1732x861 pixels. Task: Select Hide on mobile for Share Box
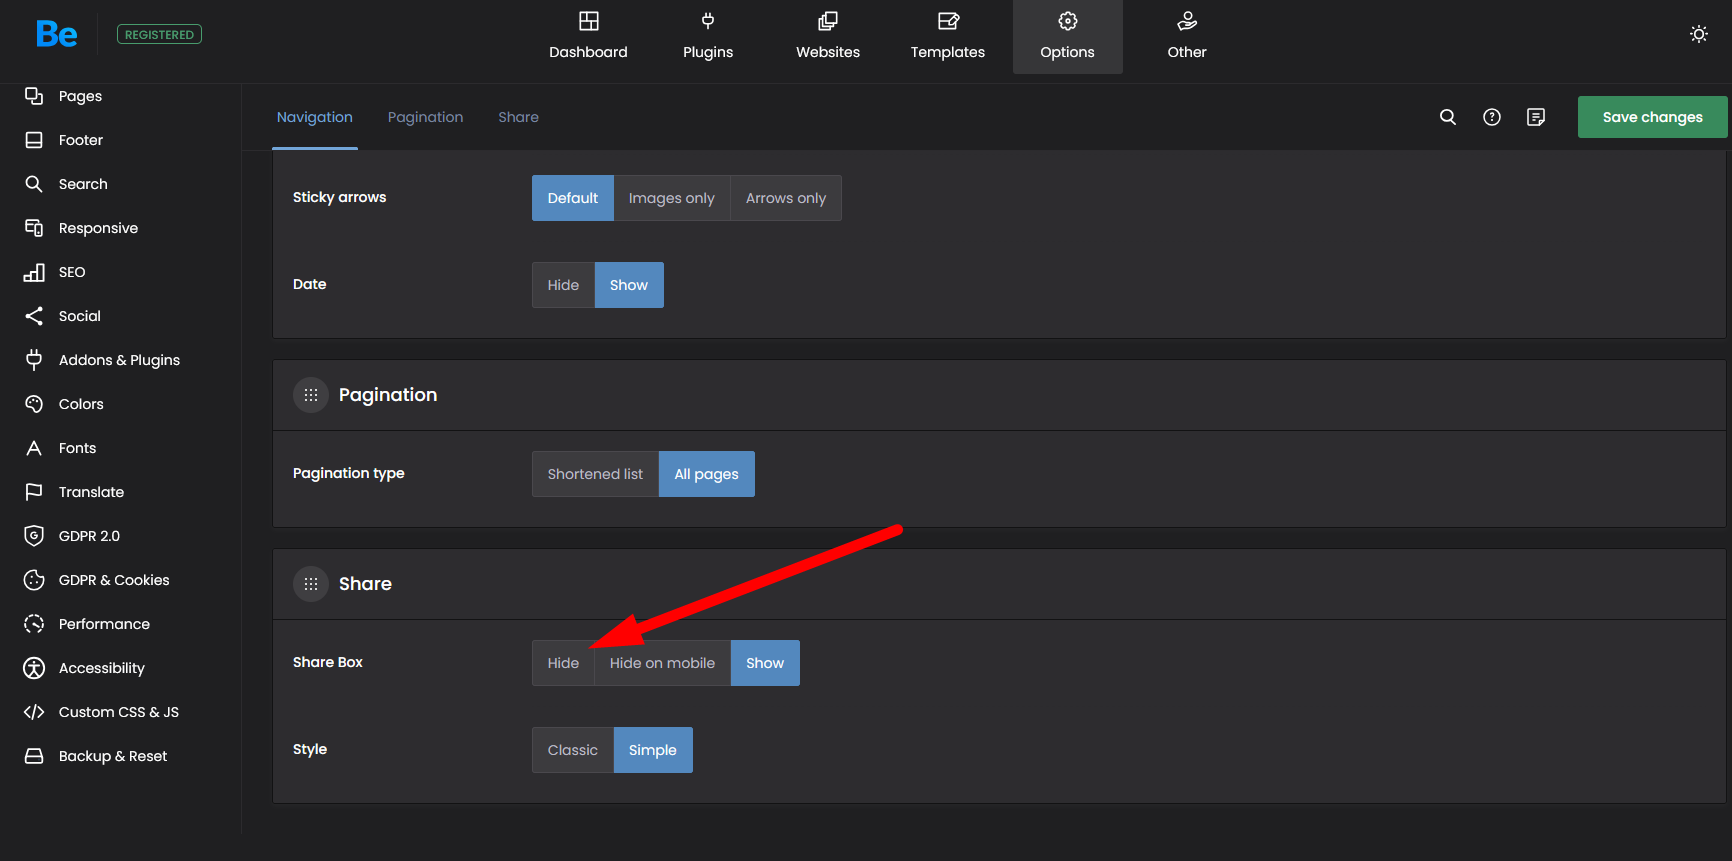(662, 663)
